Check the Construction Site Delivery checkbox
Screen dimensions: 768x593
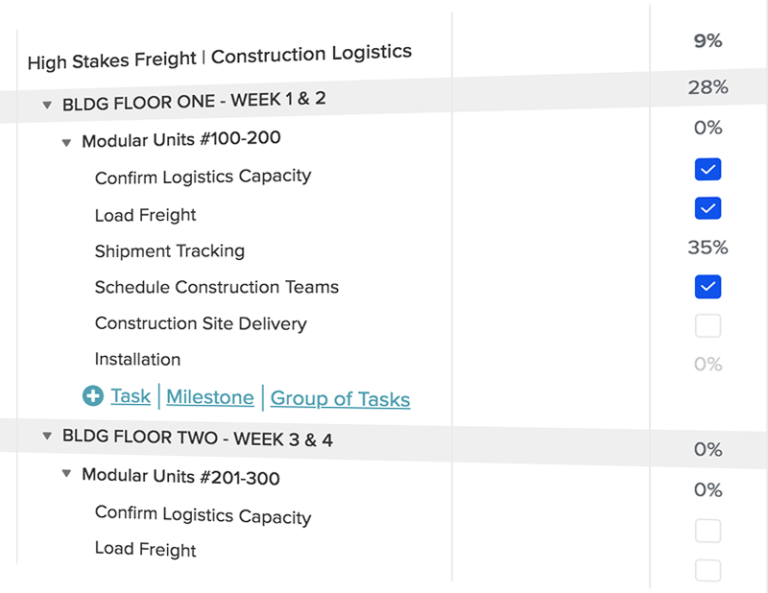(708, 326)
